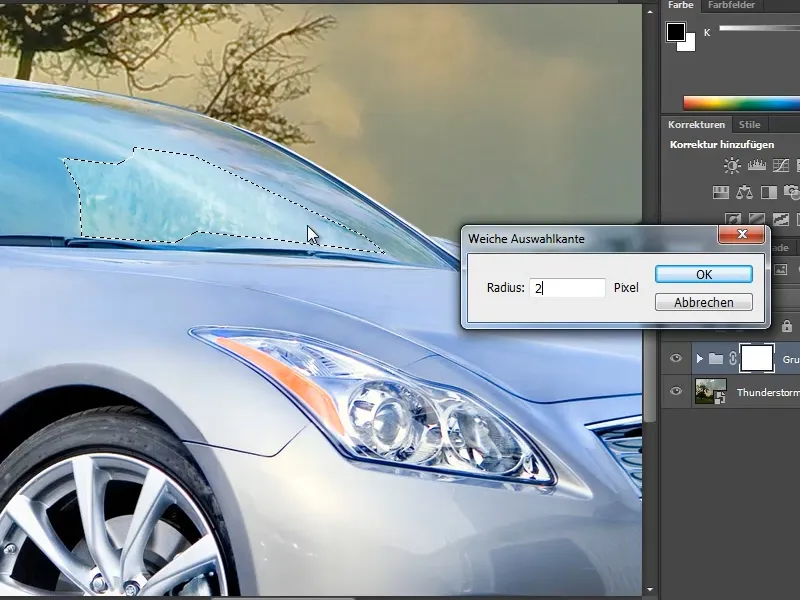Click the canvas vertical scrollbar down arrow
The width and height of the screenshot is (800, 600).
[x=649, y=590]
